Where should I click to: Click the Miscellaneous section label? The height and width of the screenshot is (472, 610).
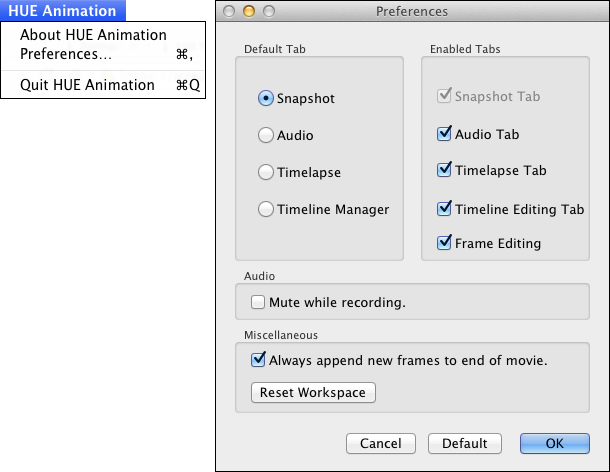[281, 335]
